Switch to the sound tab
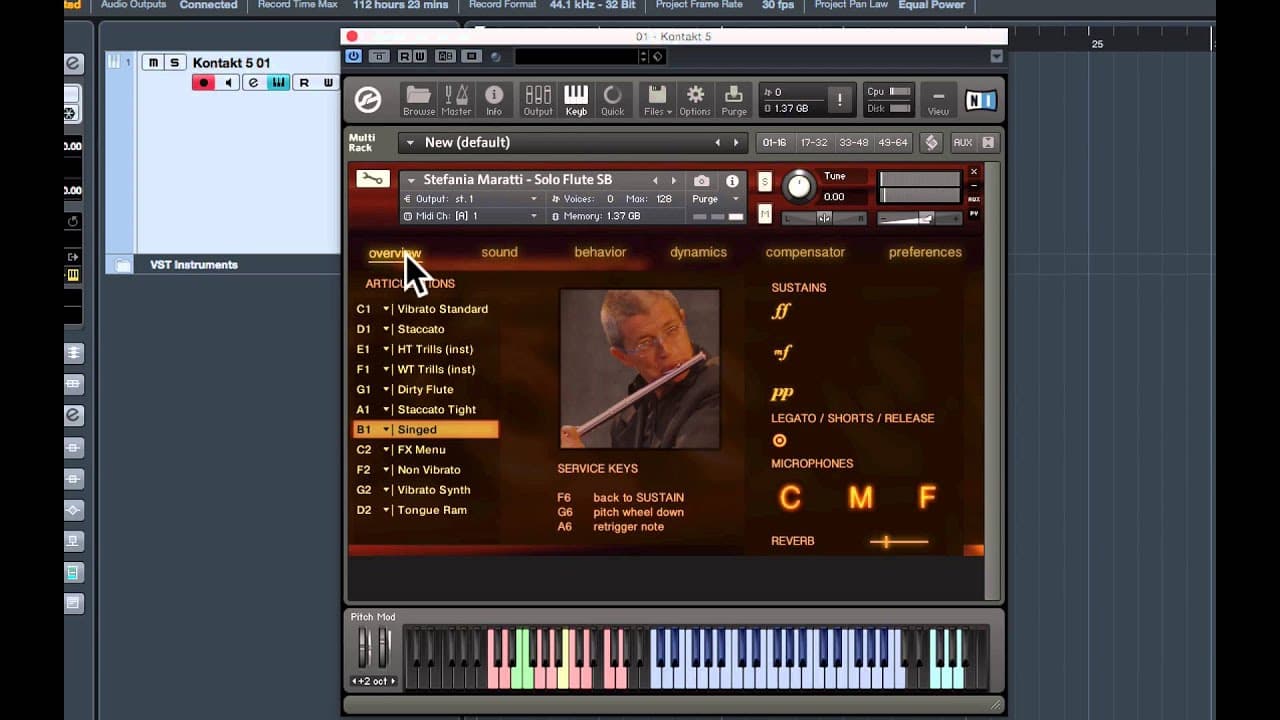 click(499, 252)
